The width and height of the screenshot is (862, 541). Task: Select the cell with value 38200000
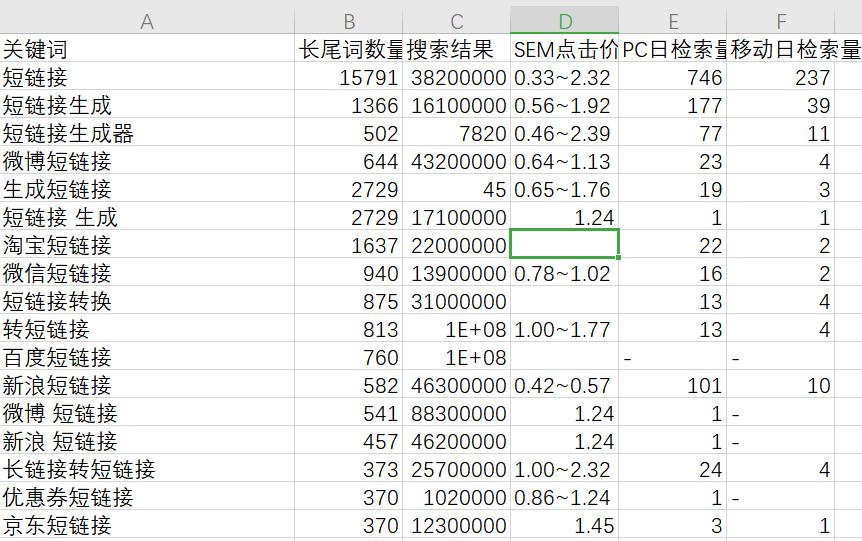[456, 77]
